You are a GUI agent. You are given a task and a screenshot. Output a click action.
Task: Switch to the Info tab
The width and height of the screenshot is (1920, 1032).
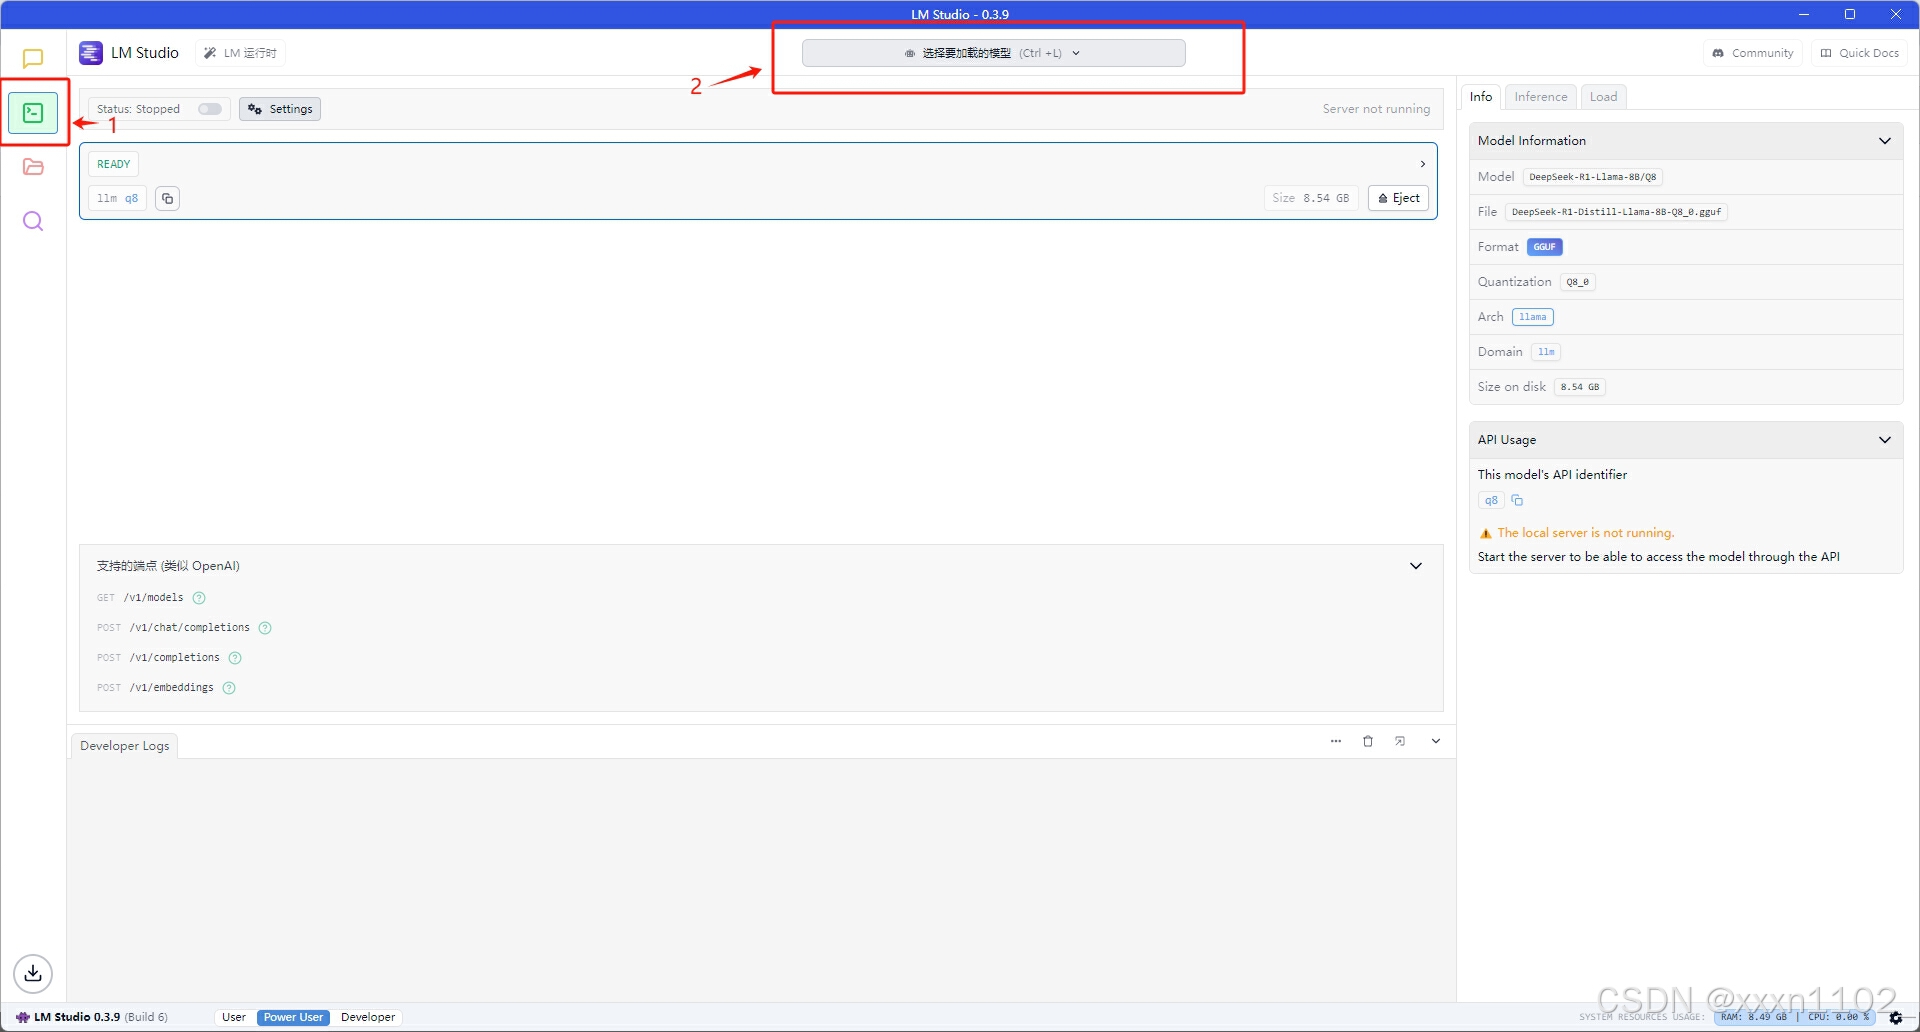pos(1481,97)
